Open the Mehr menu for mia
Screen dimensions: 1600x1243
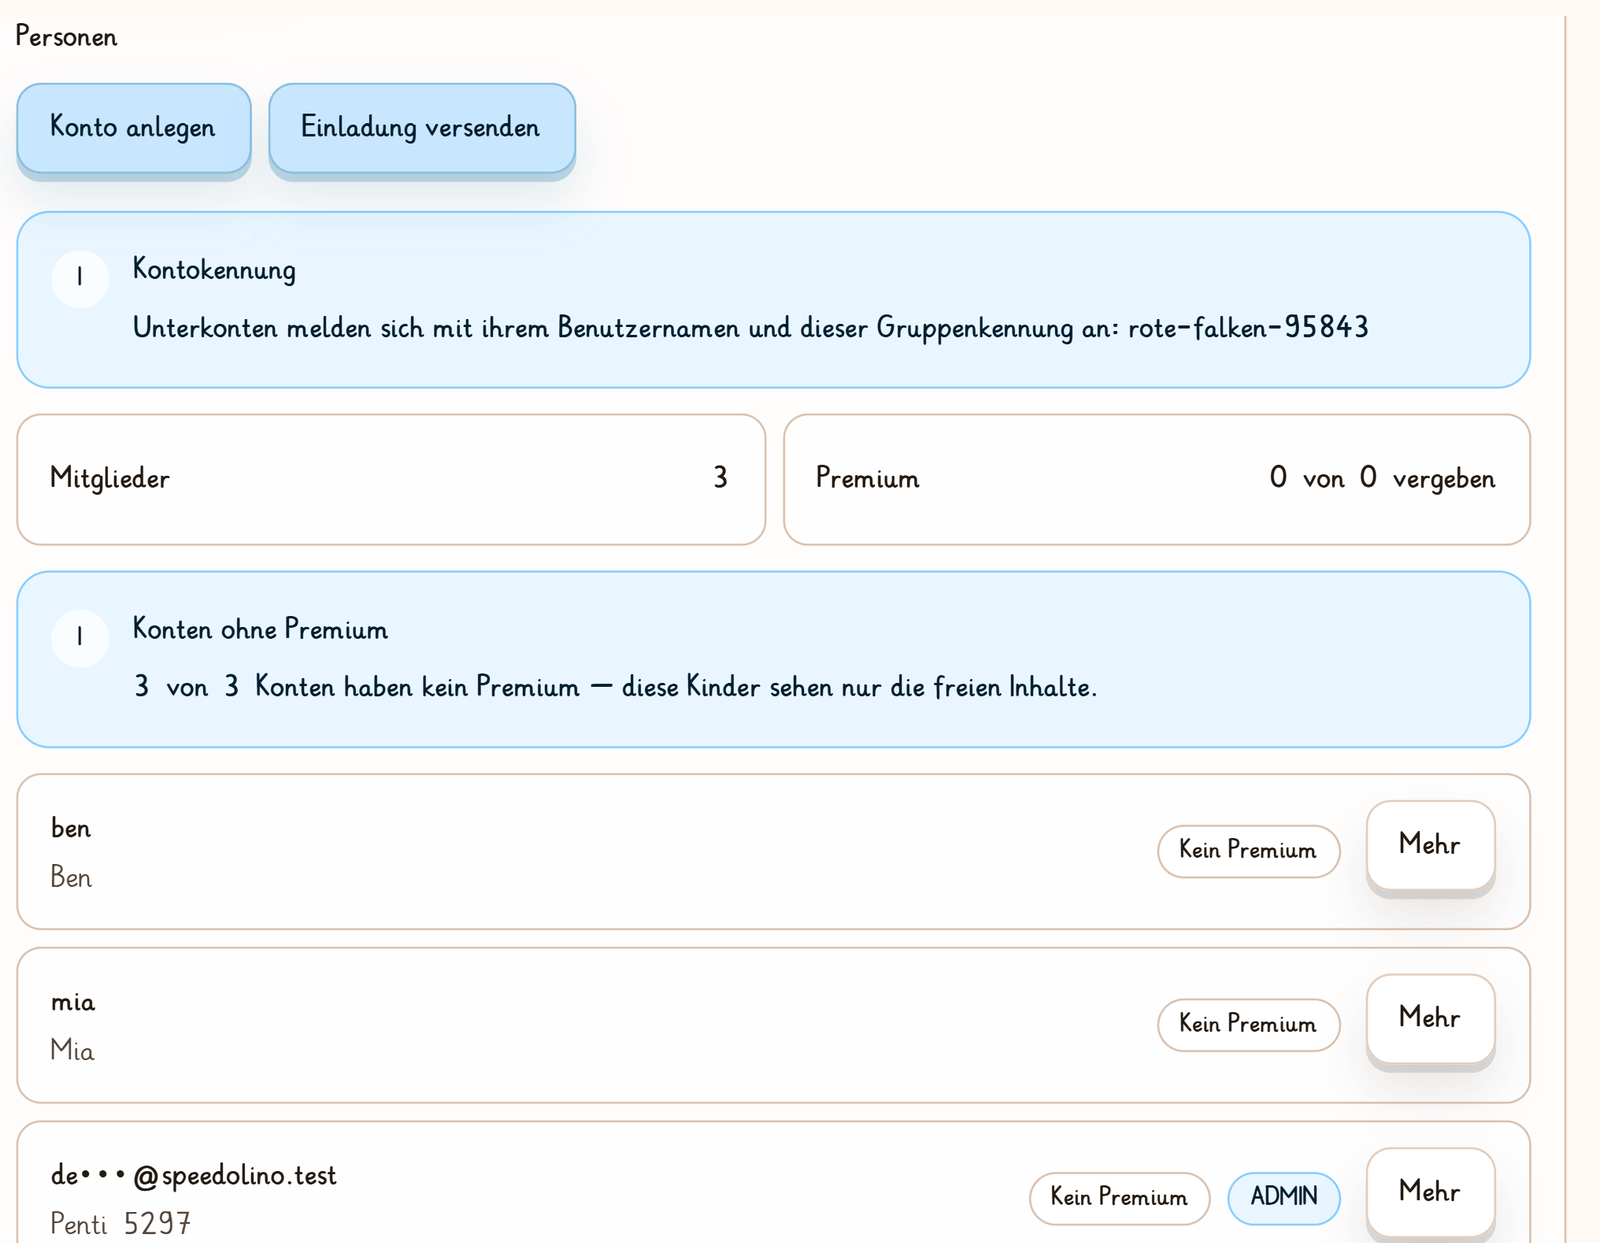pos(1430,1018)
